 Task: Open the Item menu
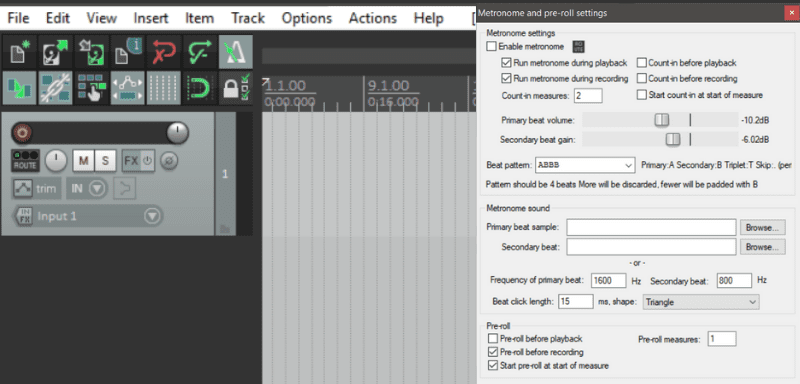(x=199, y=18)
